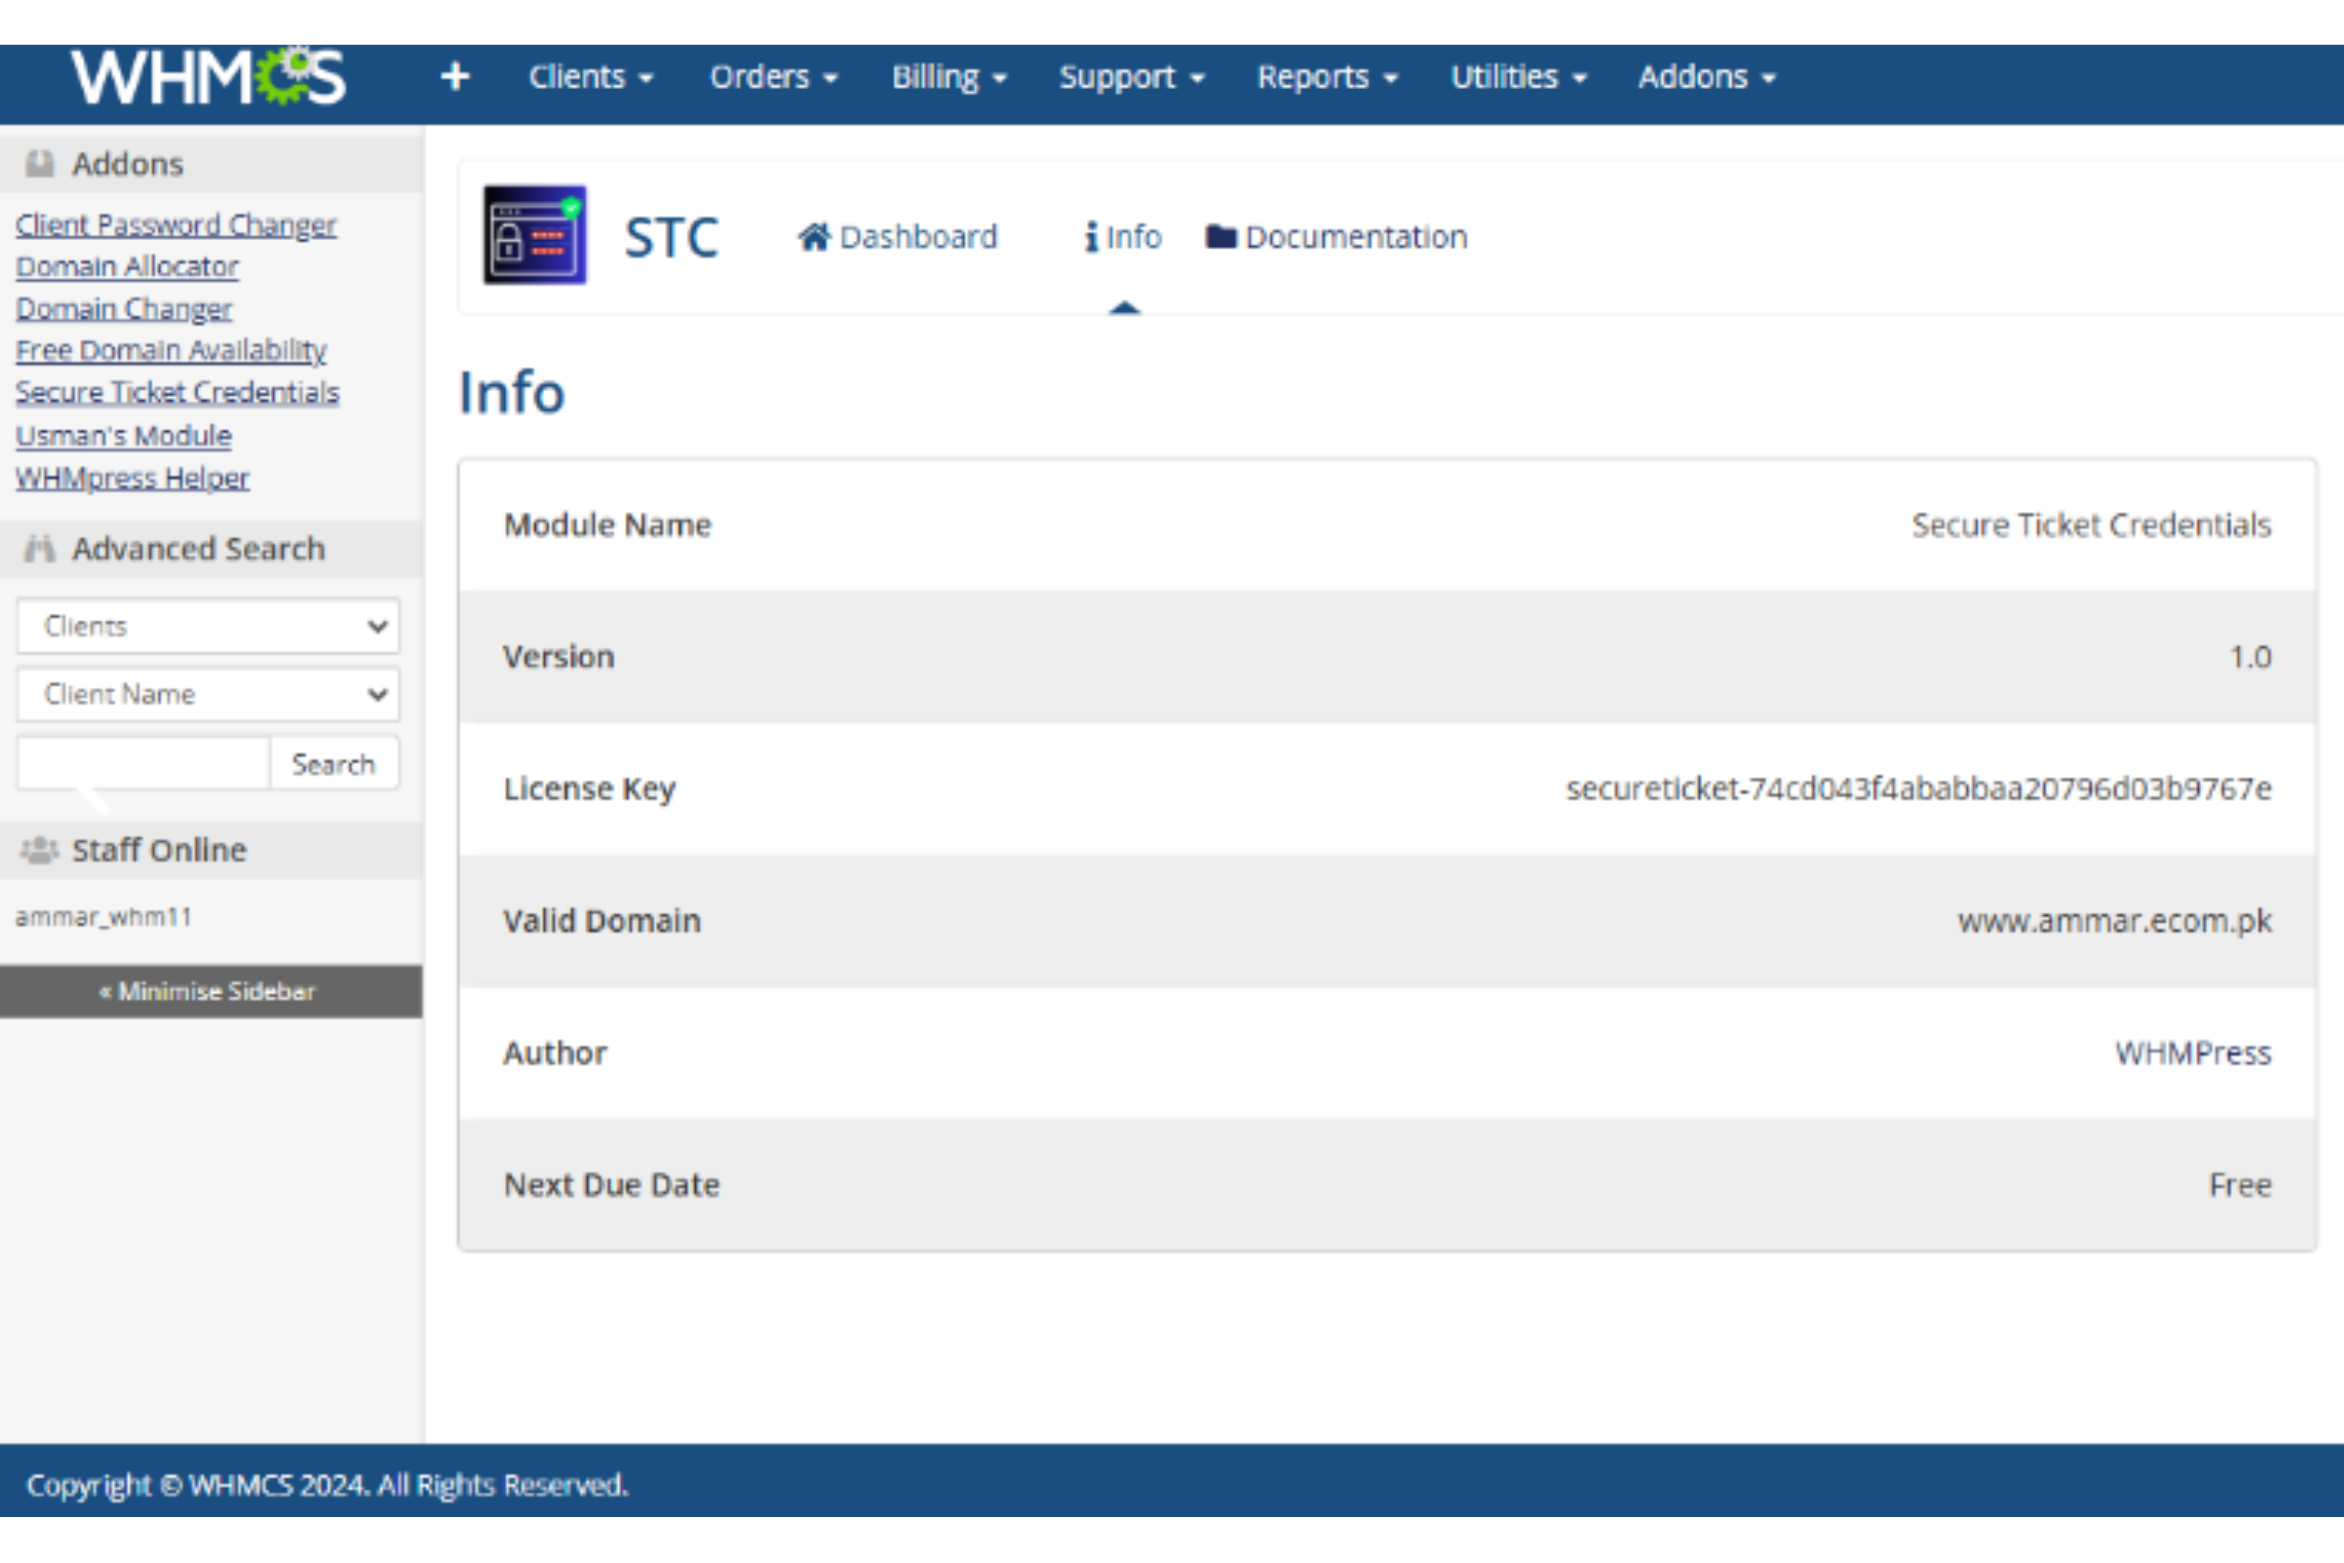Click the STC module lock icon
This screenshot has width=2344, height=1563.
pyautogui.click(x=535, y=236)
